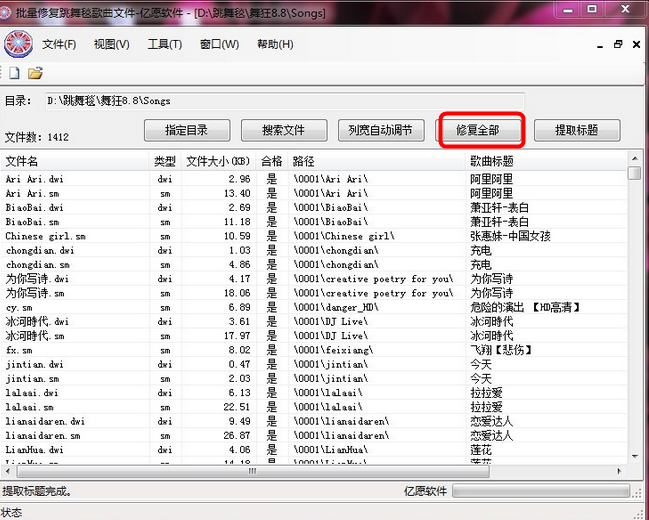
Task: Click path \0001\danger_HD\
Action: 336,307
